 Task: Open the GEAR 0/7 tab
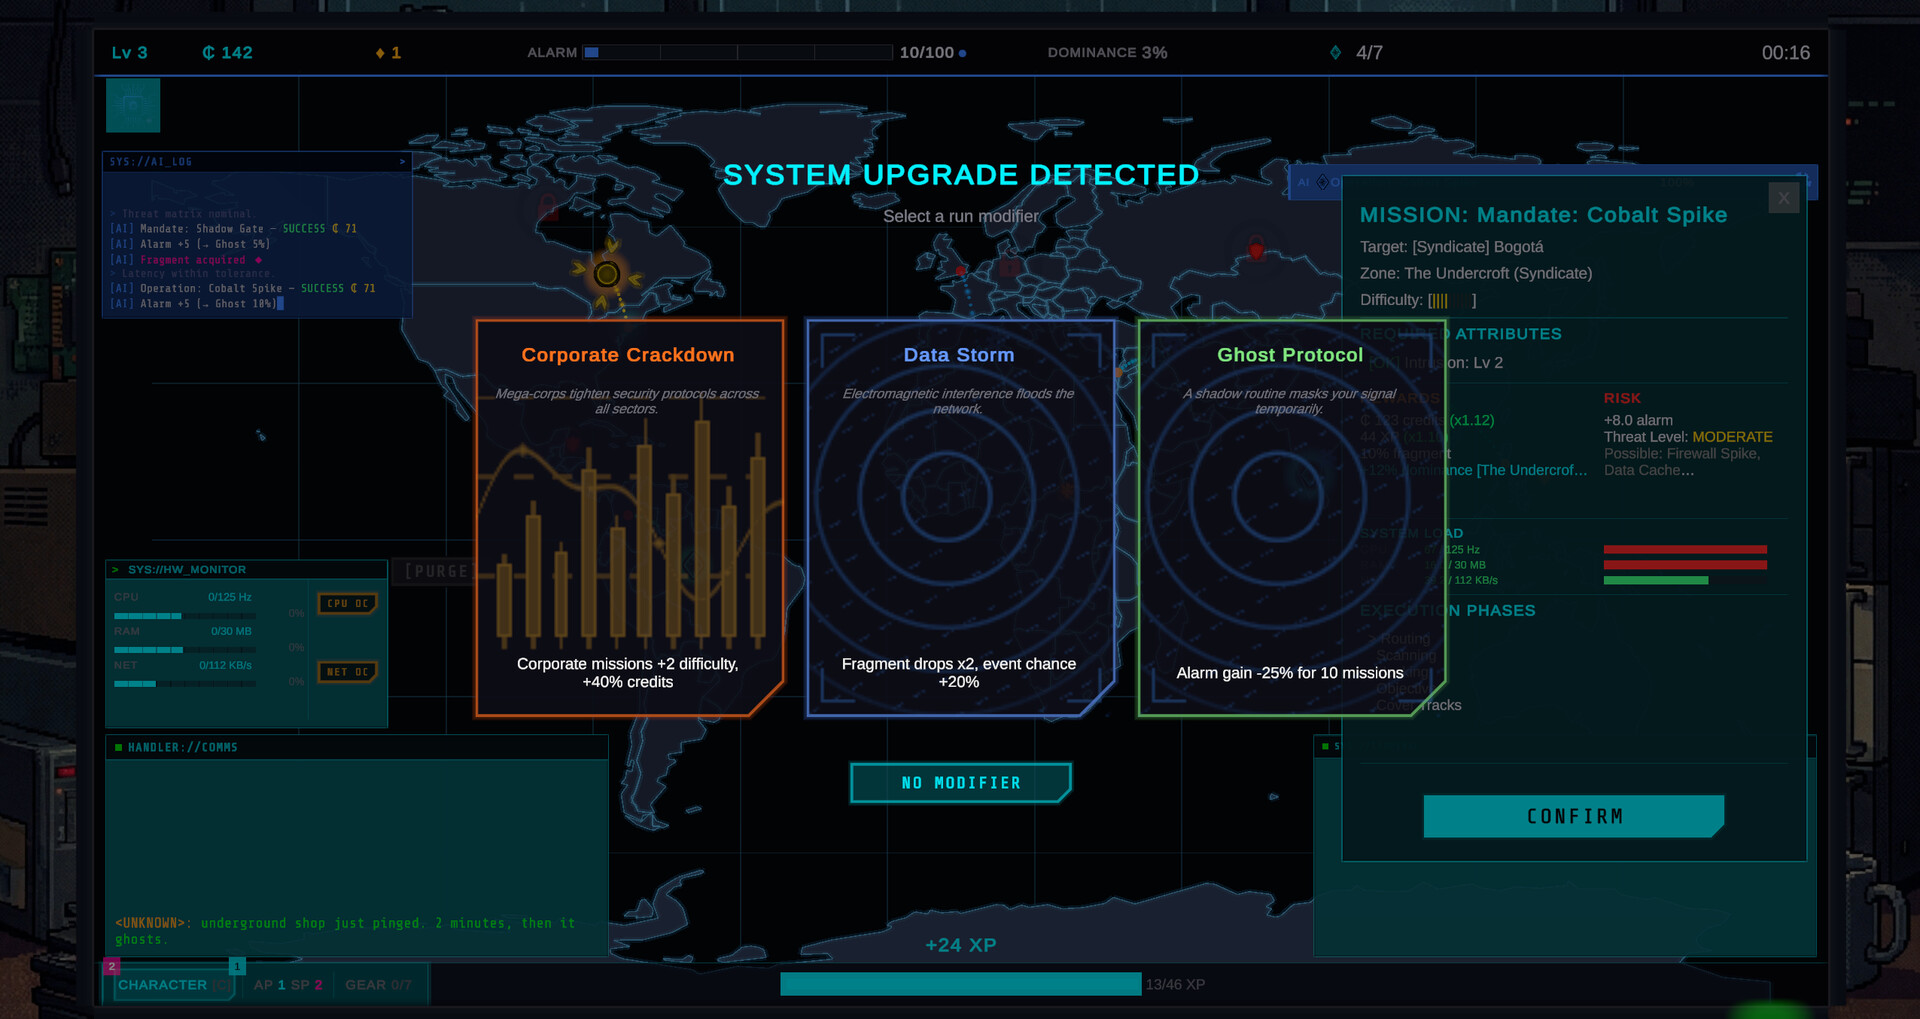click(379, 985)
